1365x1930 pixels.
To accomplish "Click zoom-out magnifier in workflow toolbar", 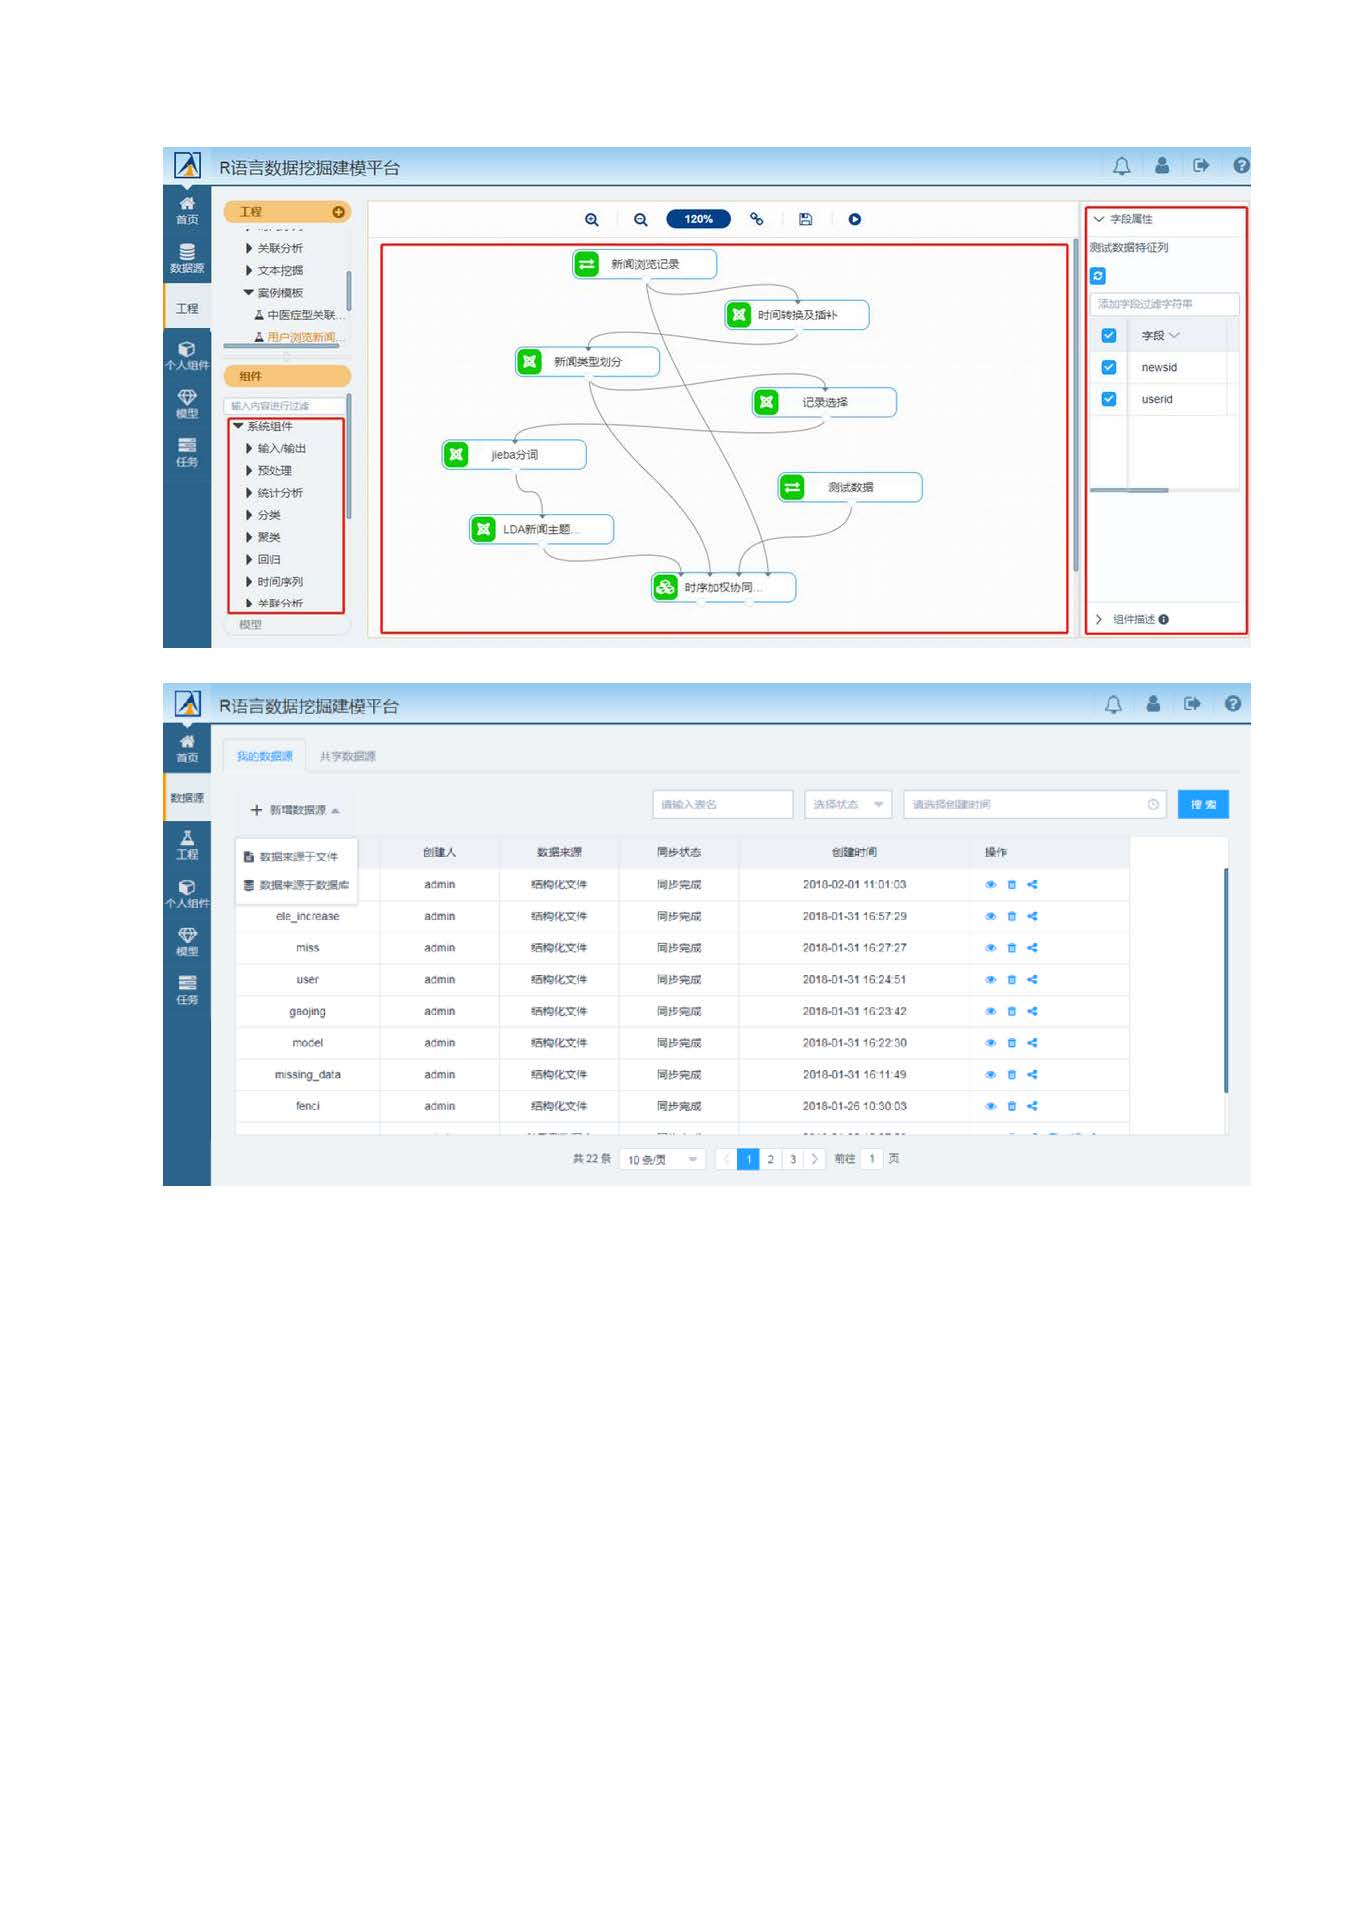I will coord(641,220).
